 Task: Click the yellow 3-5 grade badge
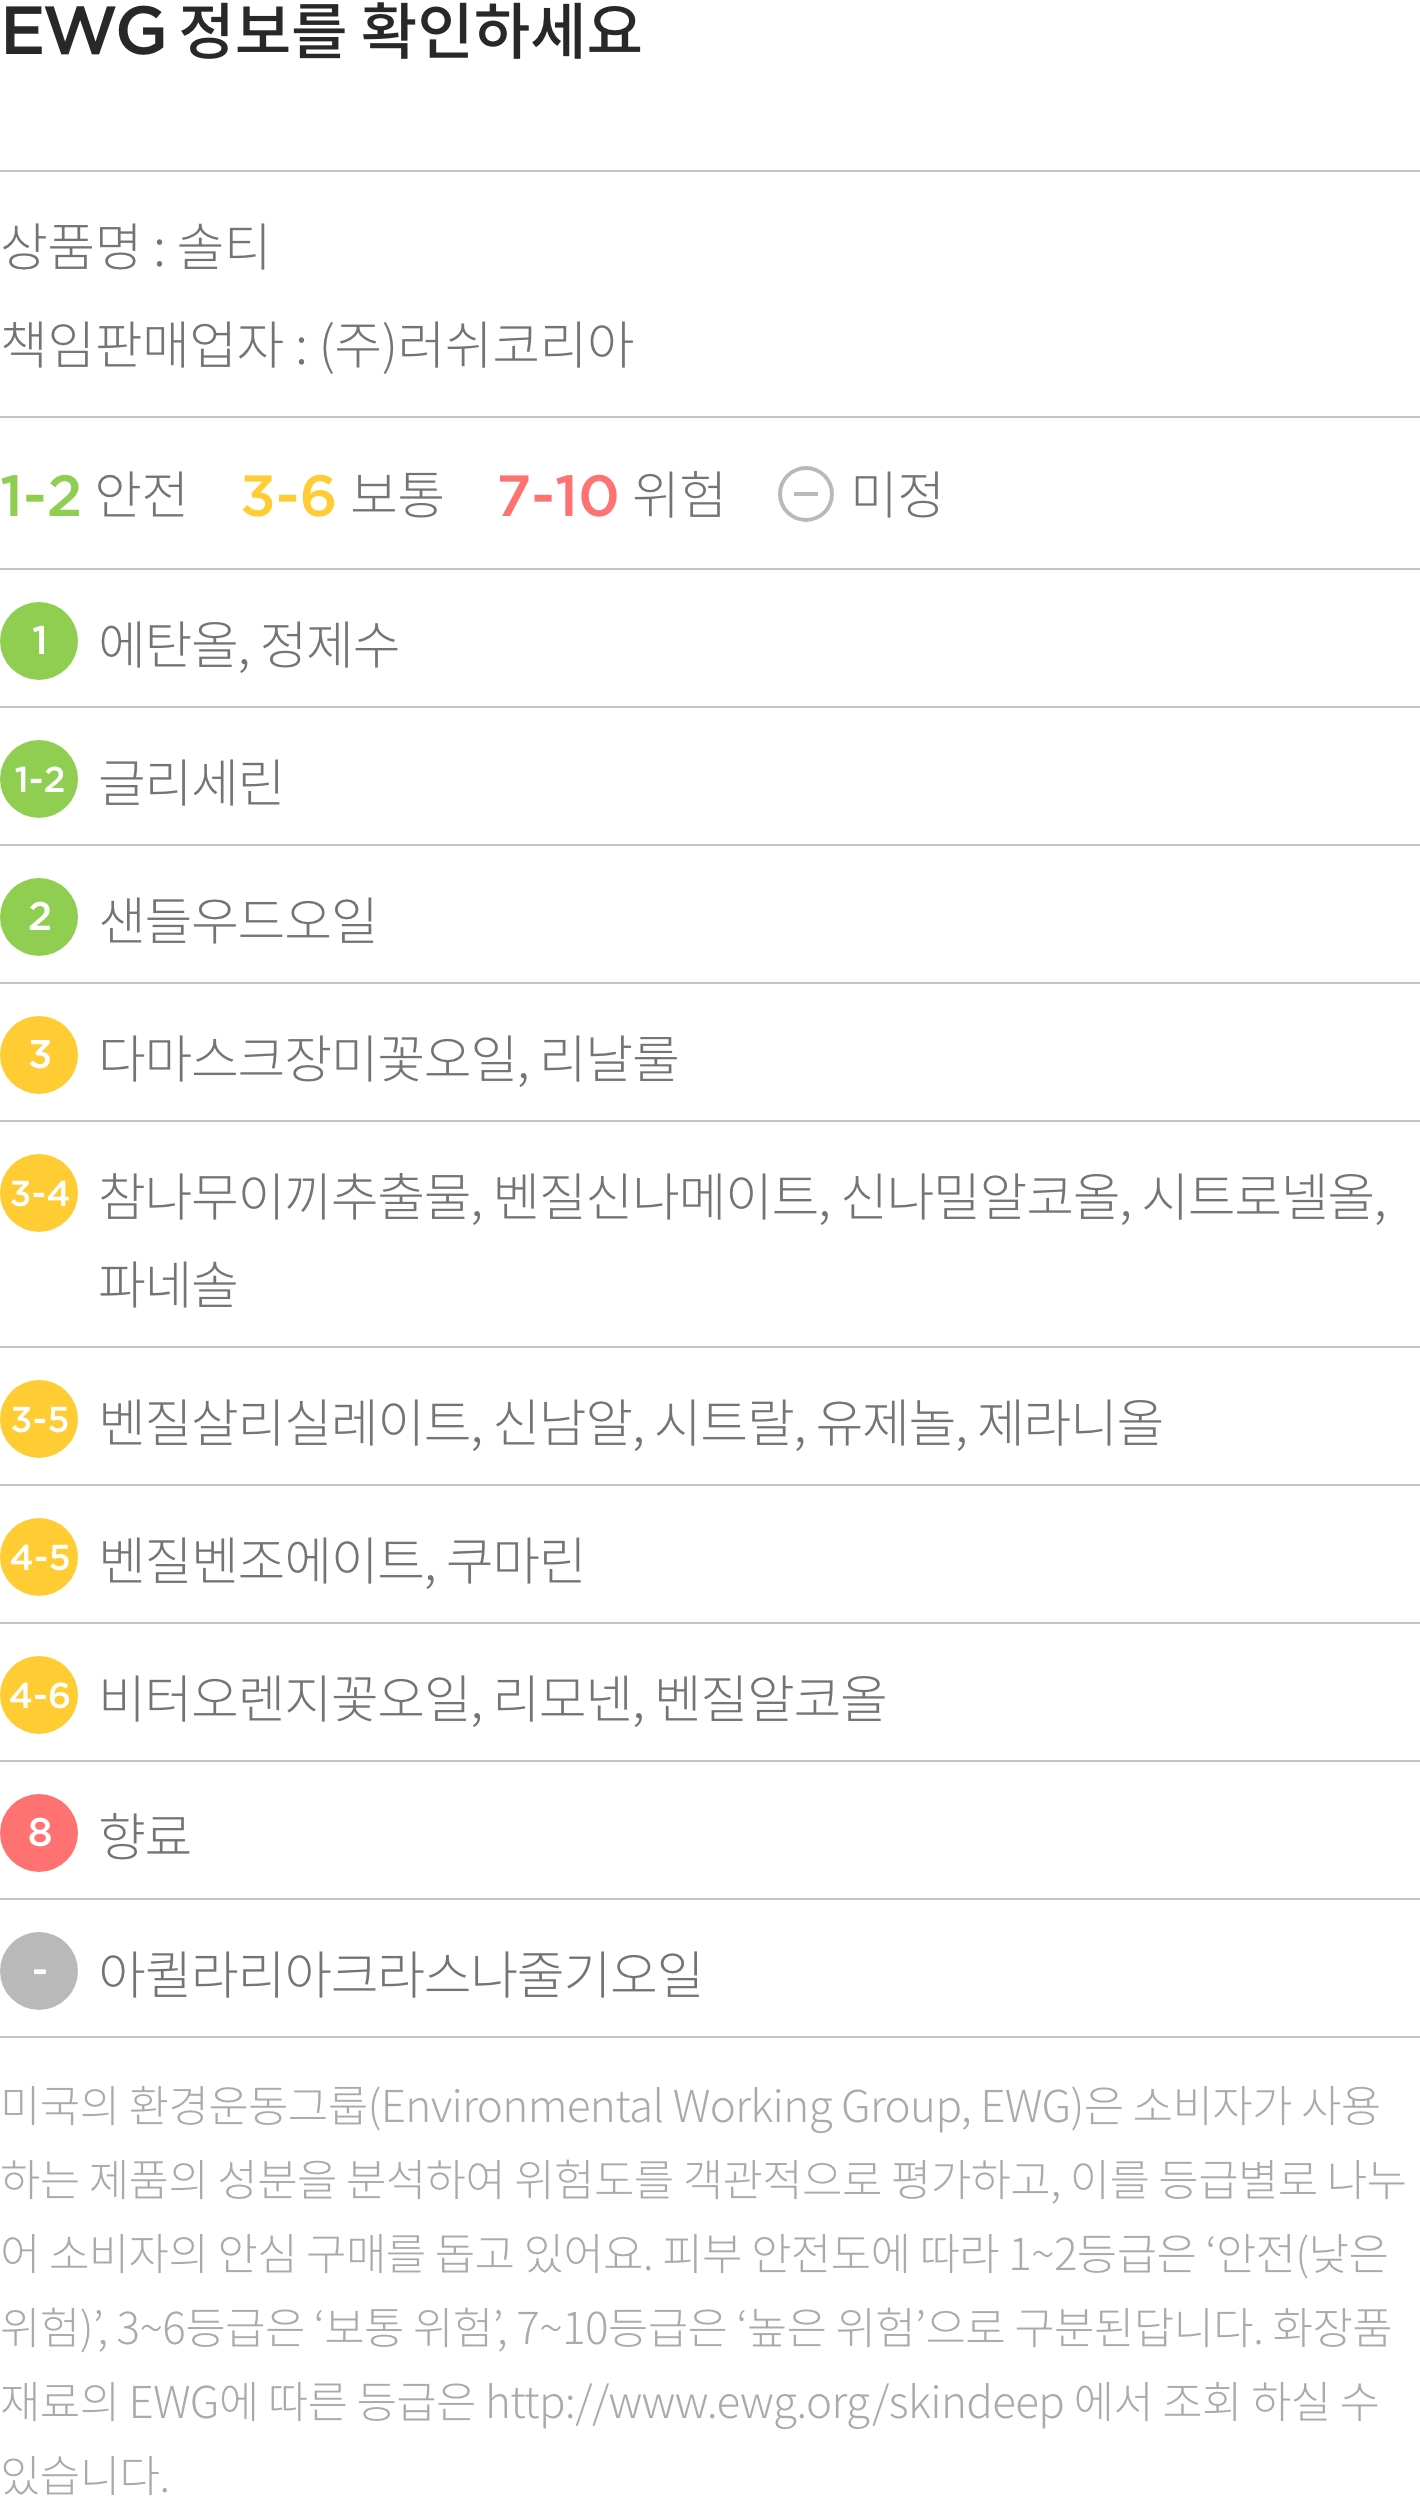(x=39, y=1419)
